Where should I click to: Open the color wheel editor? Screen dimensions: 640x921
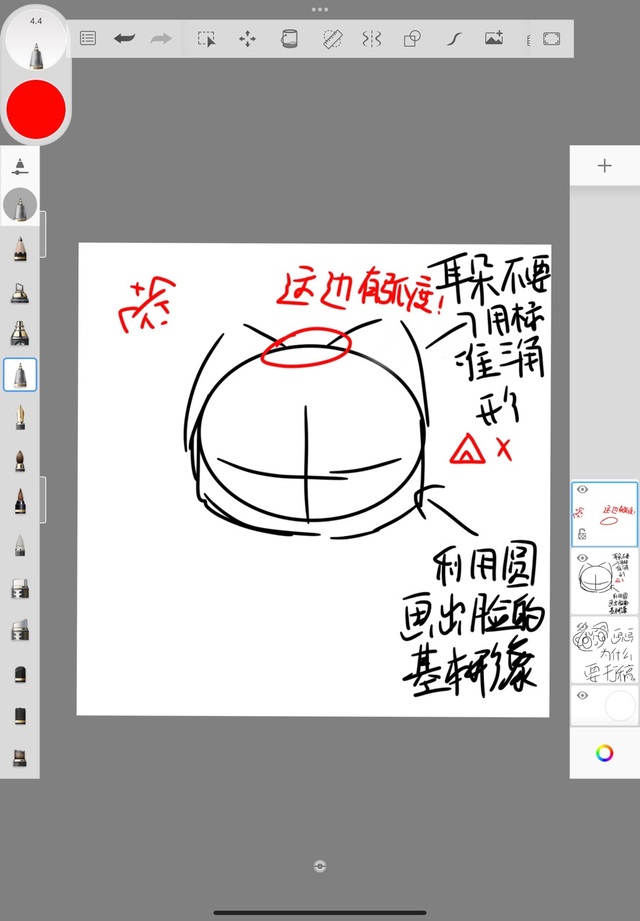point(604,753)
